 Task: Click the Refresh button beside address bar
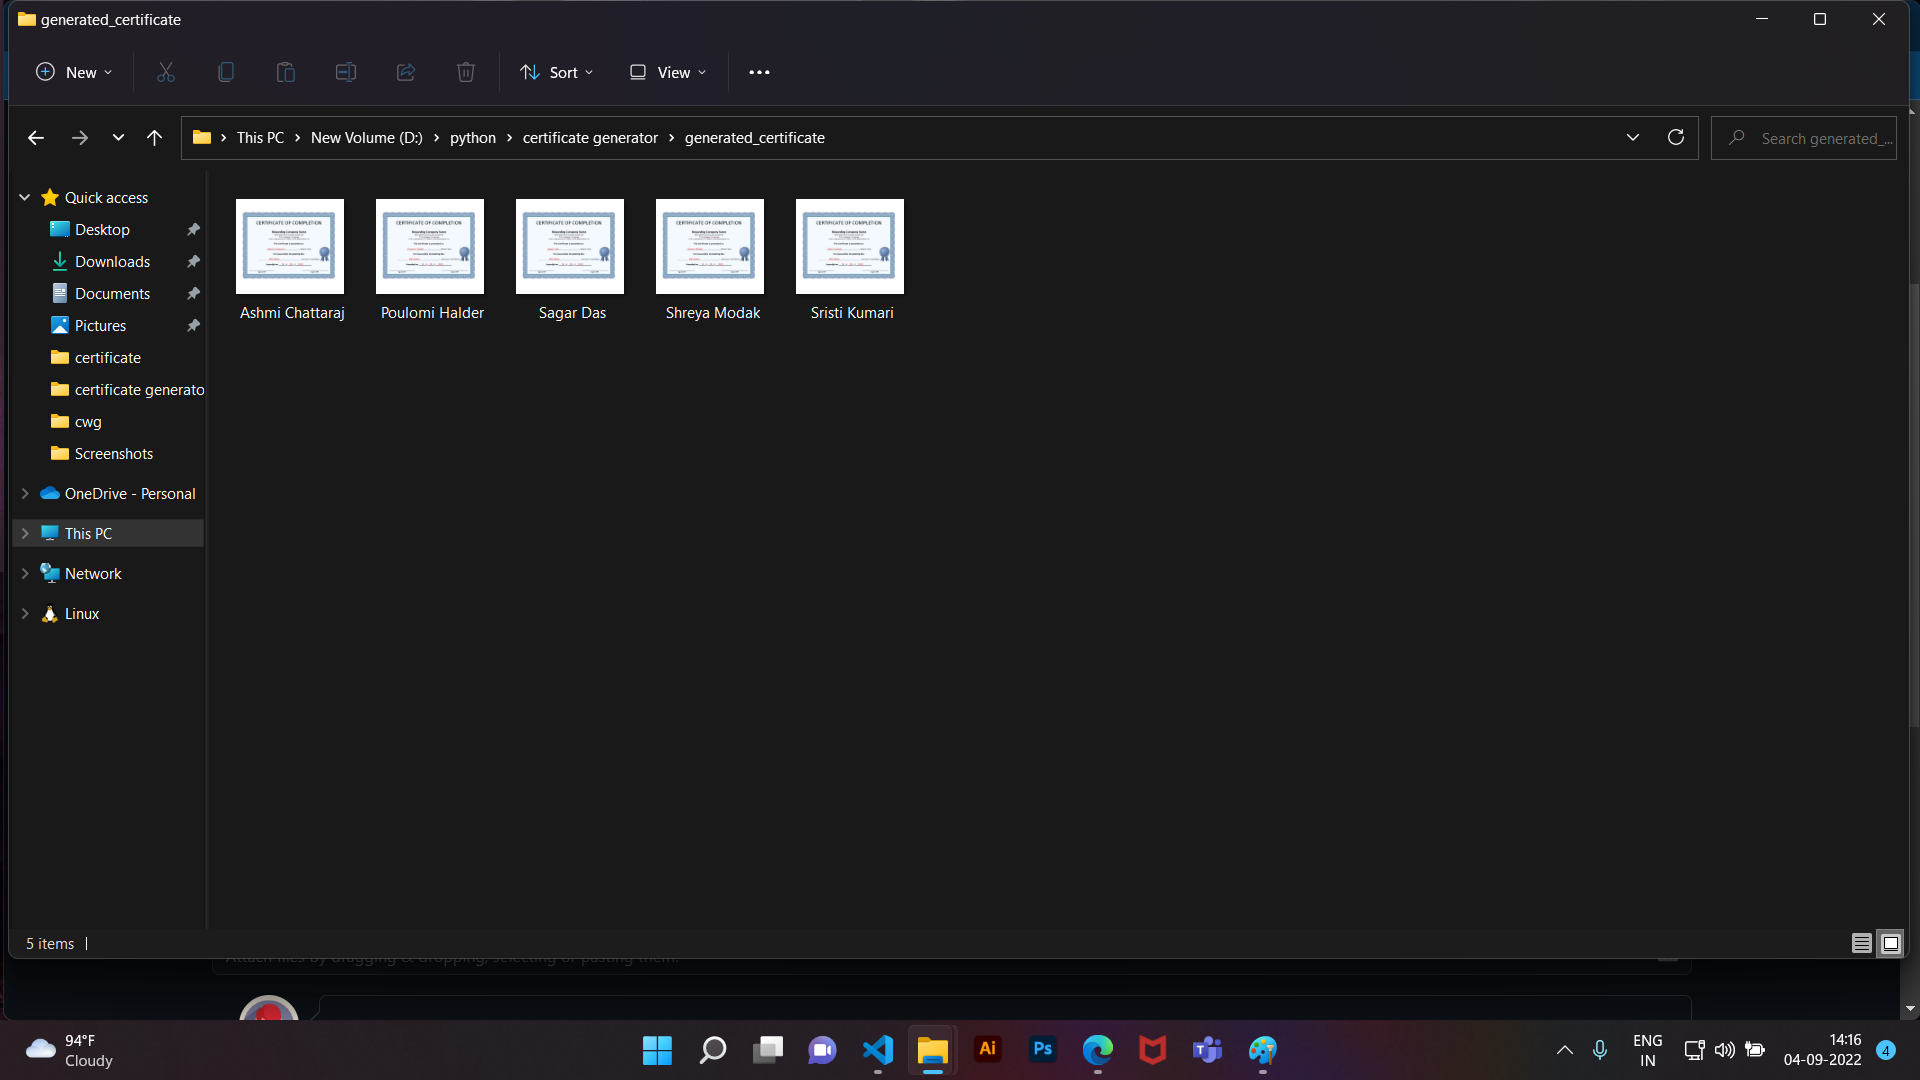tap(1676, 137)
